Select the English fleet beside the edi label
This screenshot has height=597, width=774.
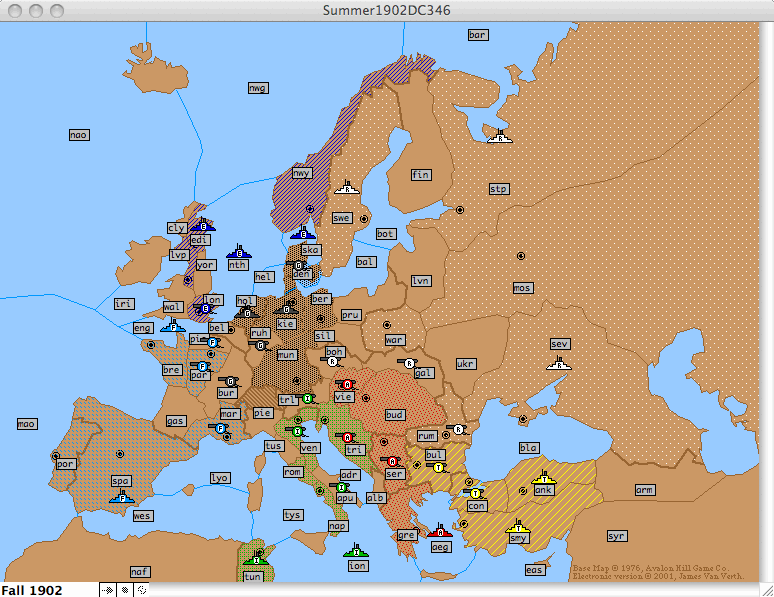(203, 225)
